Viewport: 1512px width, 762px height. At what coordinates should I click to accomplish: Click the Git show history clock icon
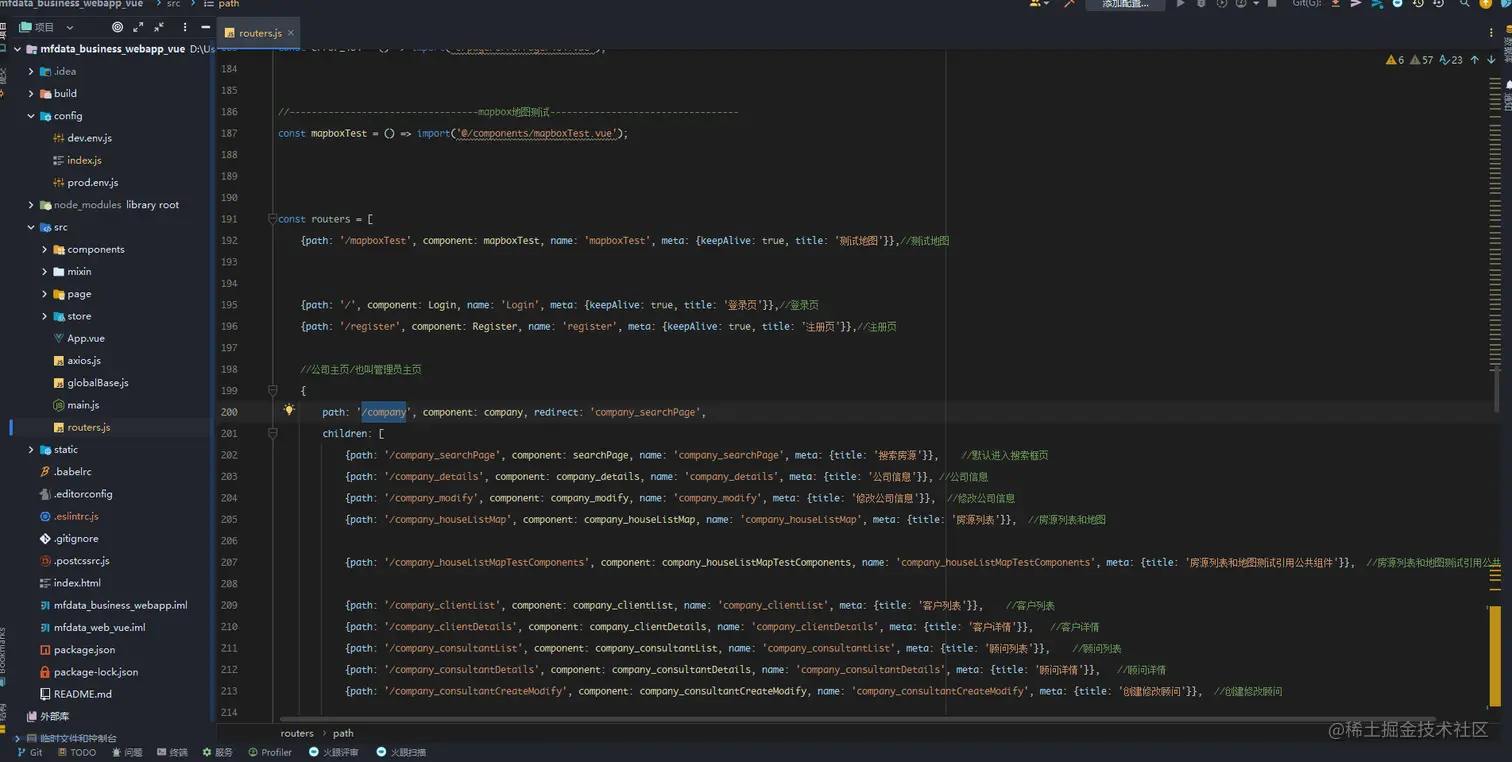(x=1418, y=4)
